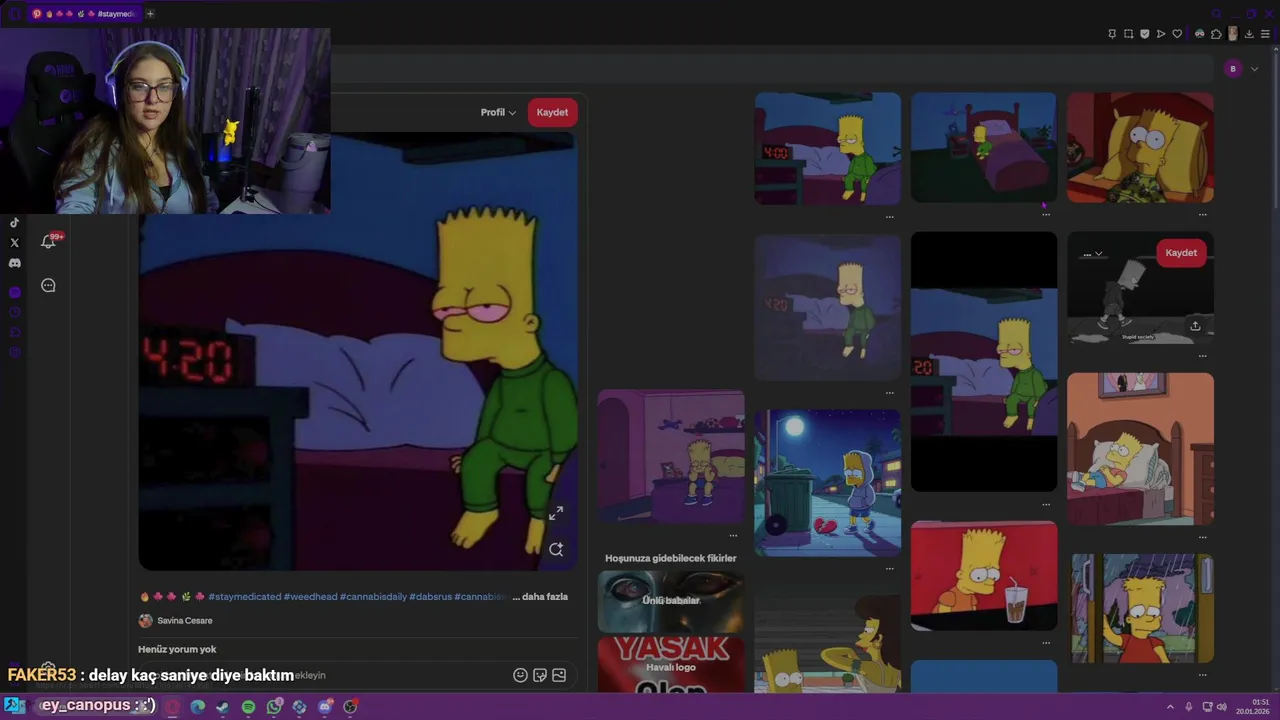The height and width of the screenshot is (720, 1280).
Task: Expand account menu chevron next to B avatar
Action: pyautogui.click(x=1254, y=69)
